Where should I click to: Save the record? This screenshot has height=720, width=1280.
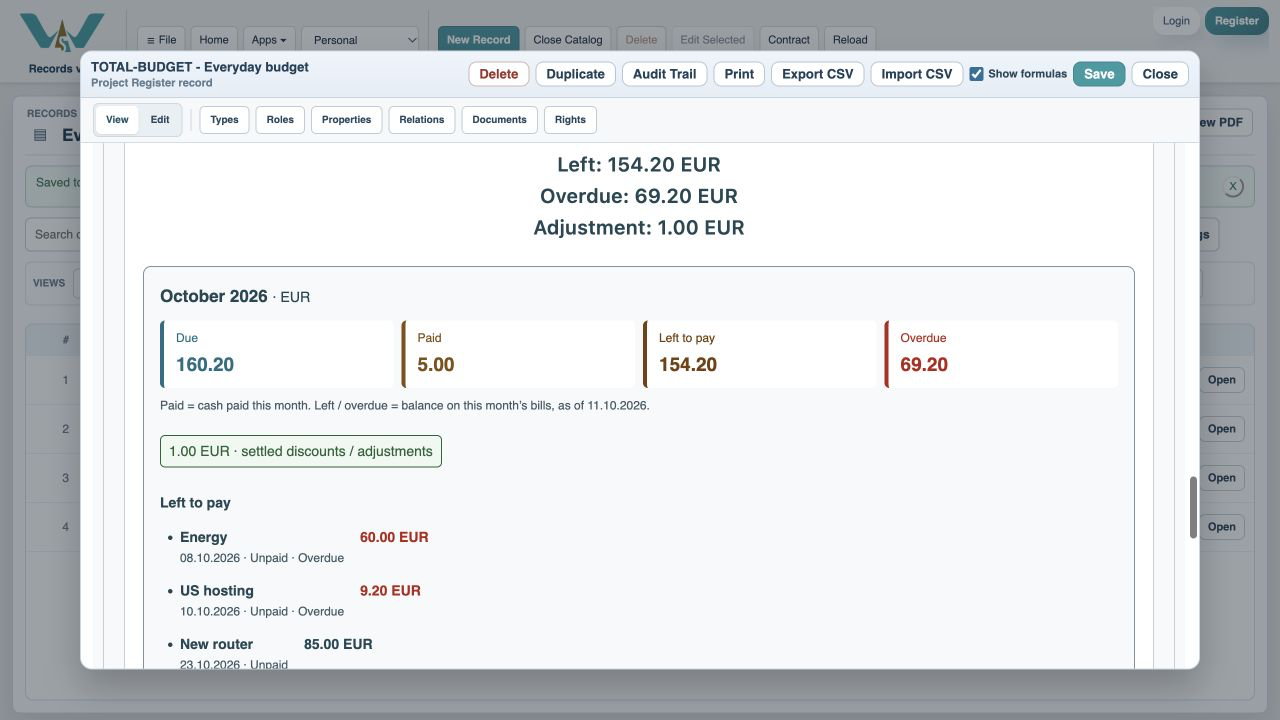1099,74
